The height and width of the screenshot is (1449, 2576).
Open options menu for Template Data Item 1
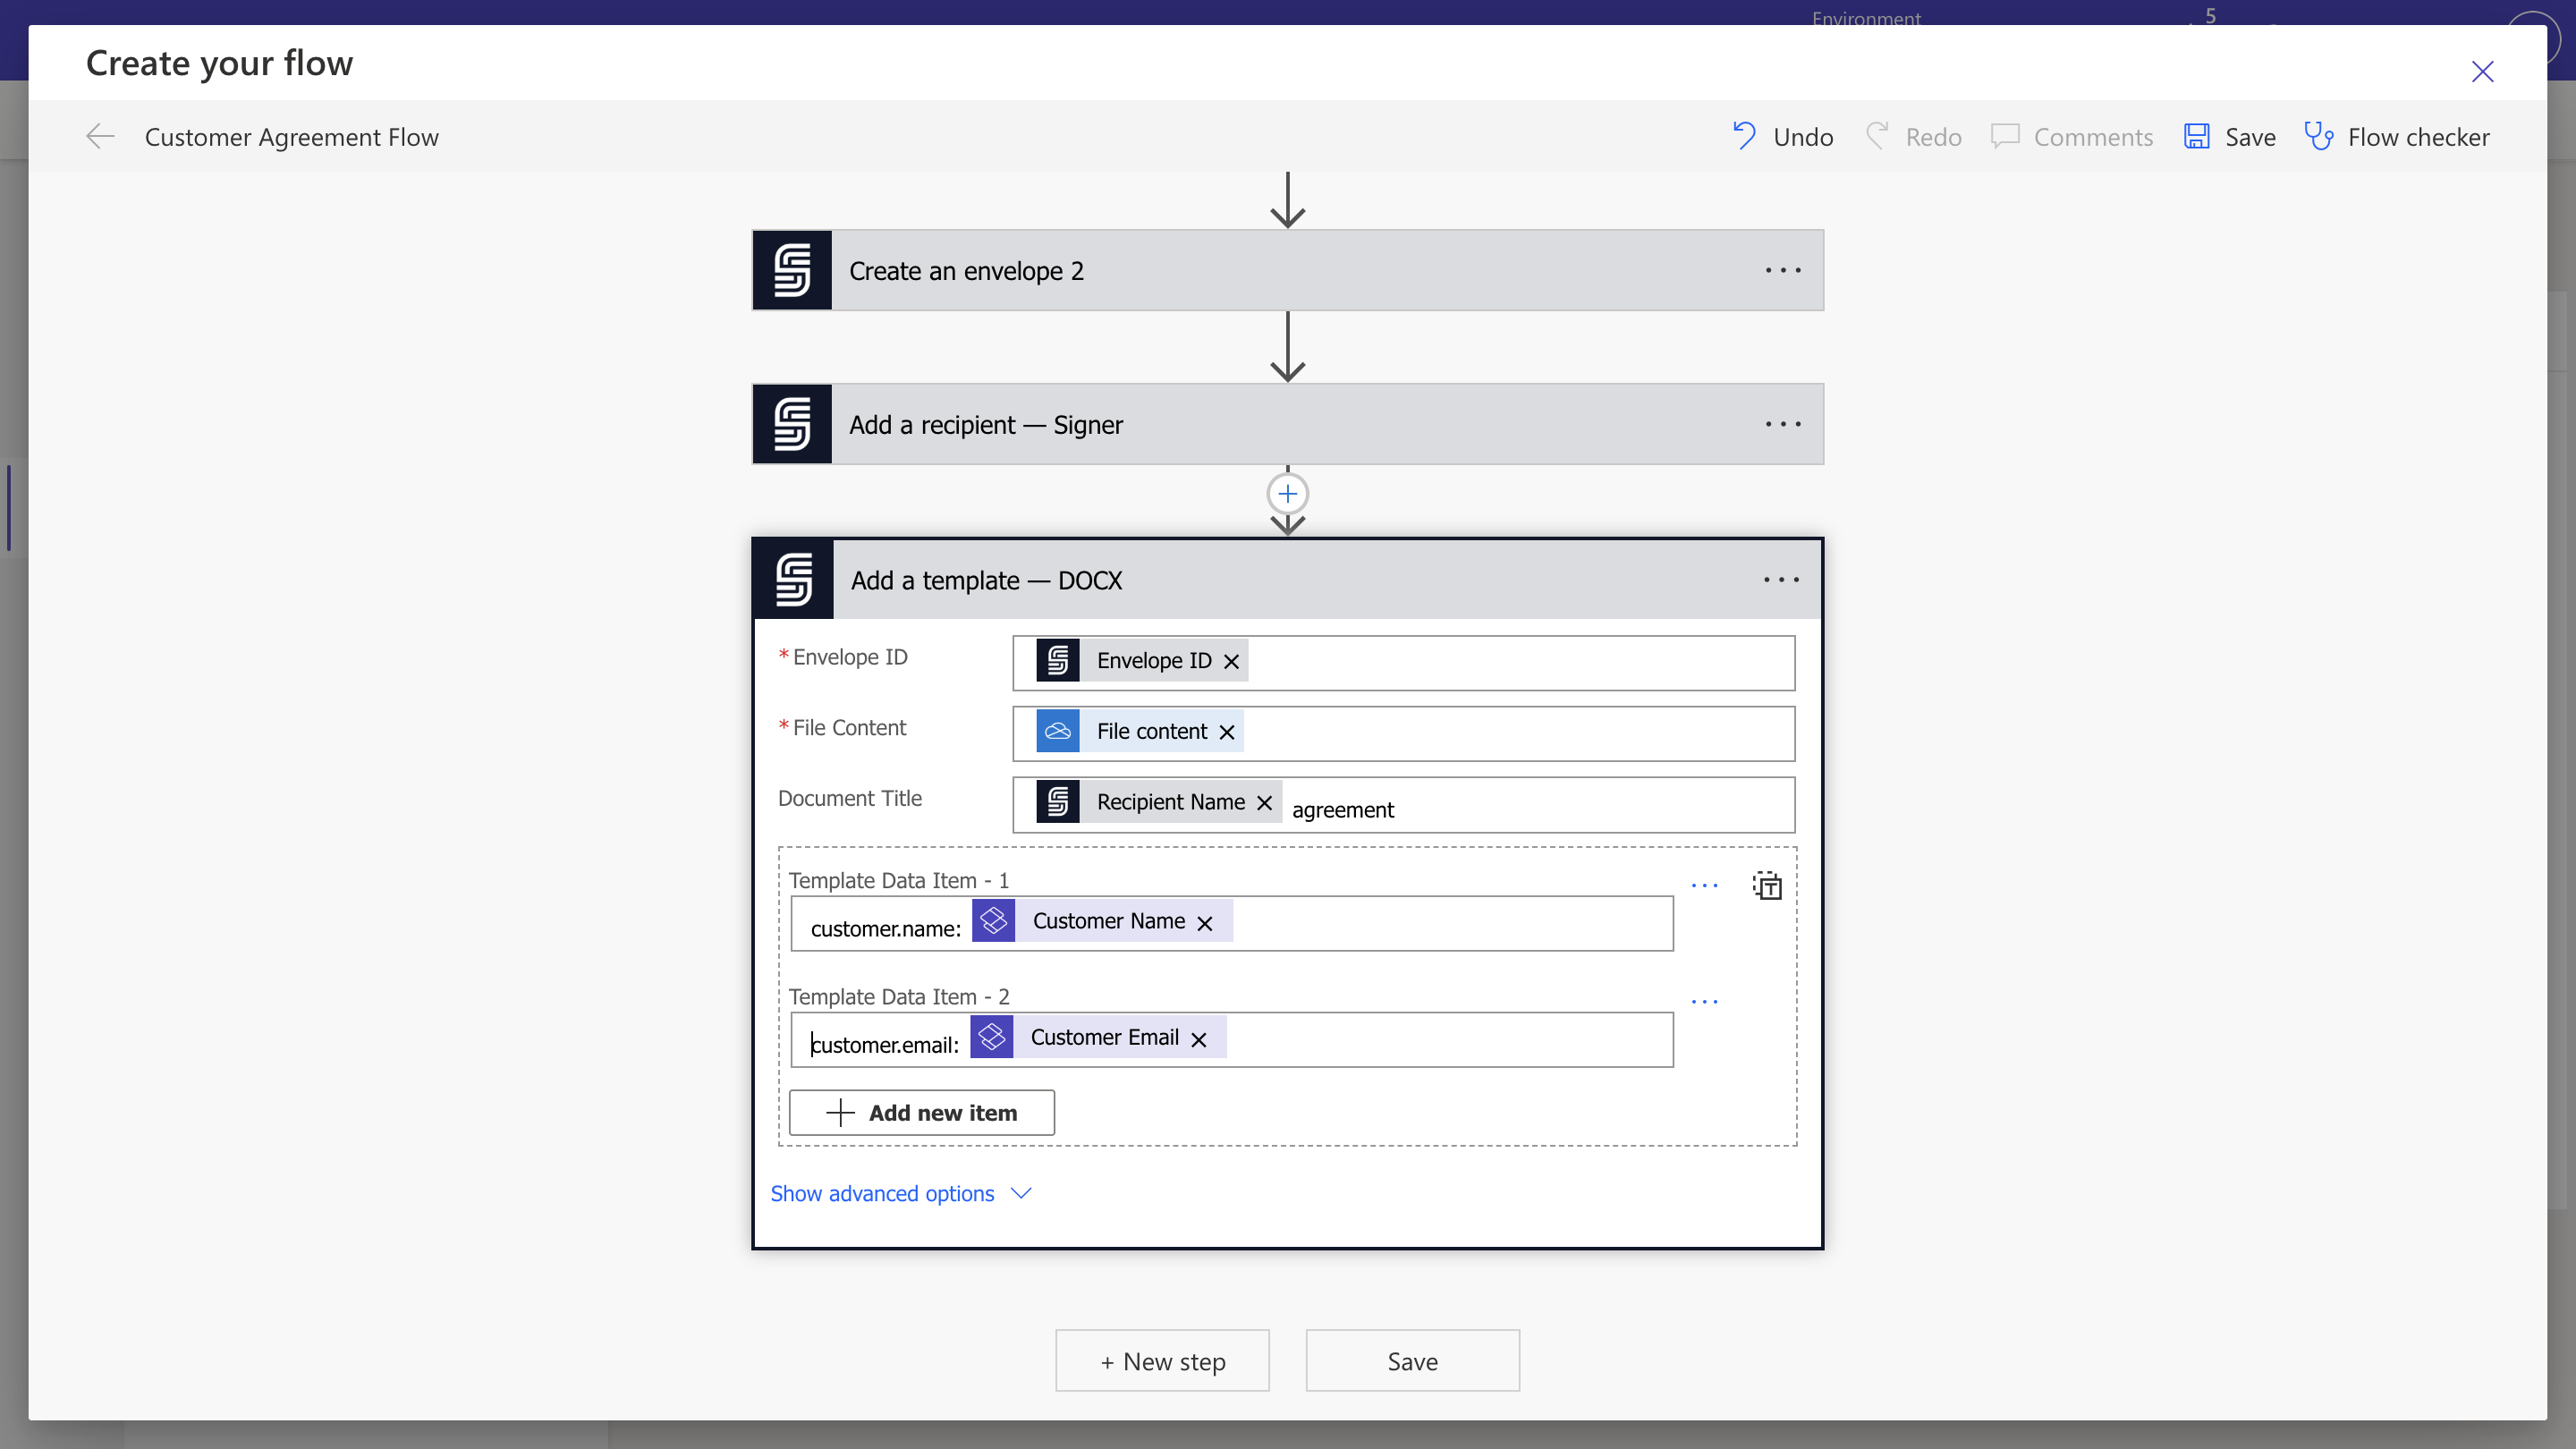pos(1704,886)
